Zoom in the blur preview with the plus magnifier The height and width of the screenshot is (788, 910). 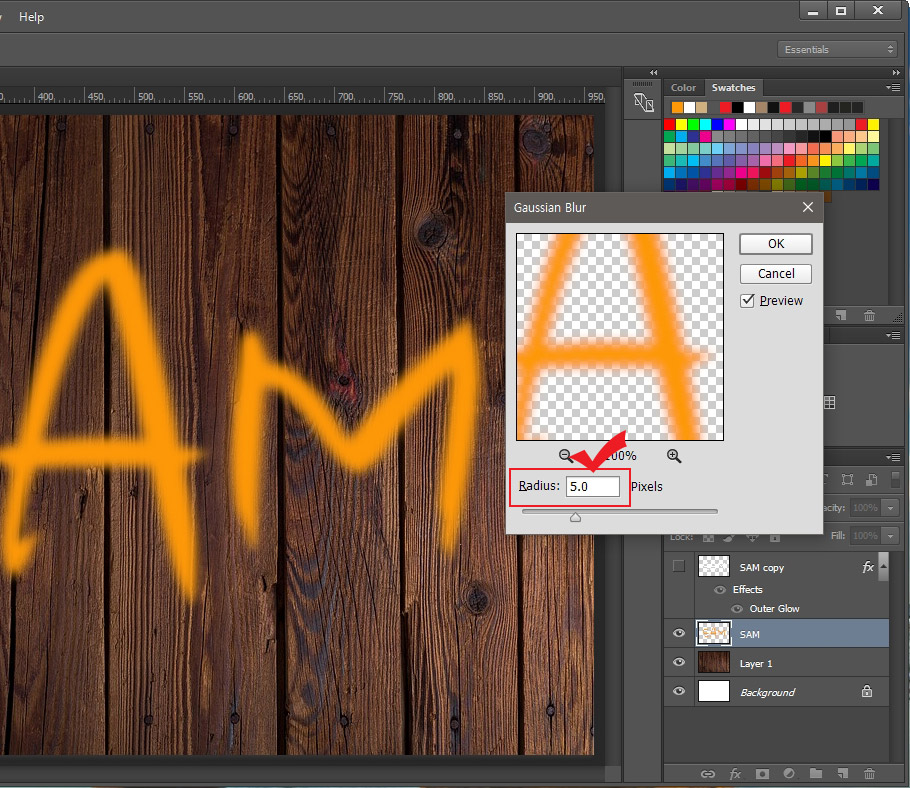point(673,456)
